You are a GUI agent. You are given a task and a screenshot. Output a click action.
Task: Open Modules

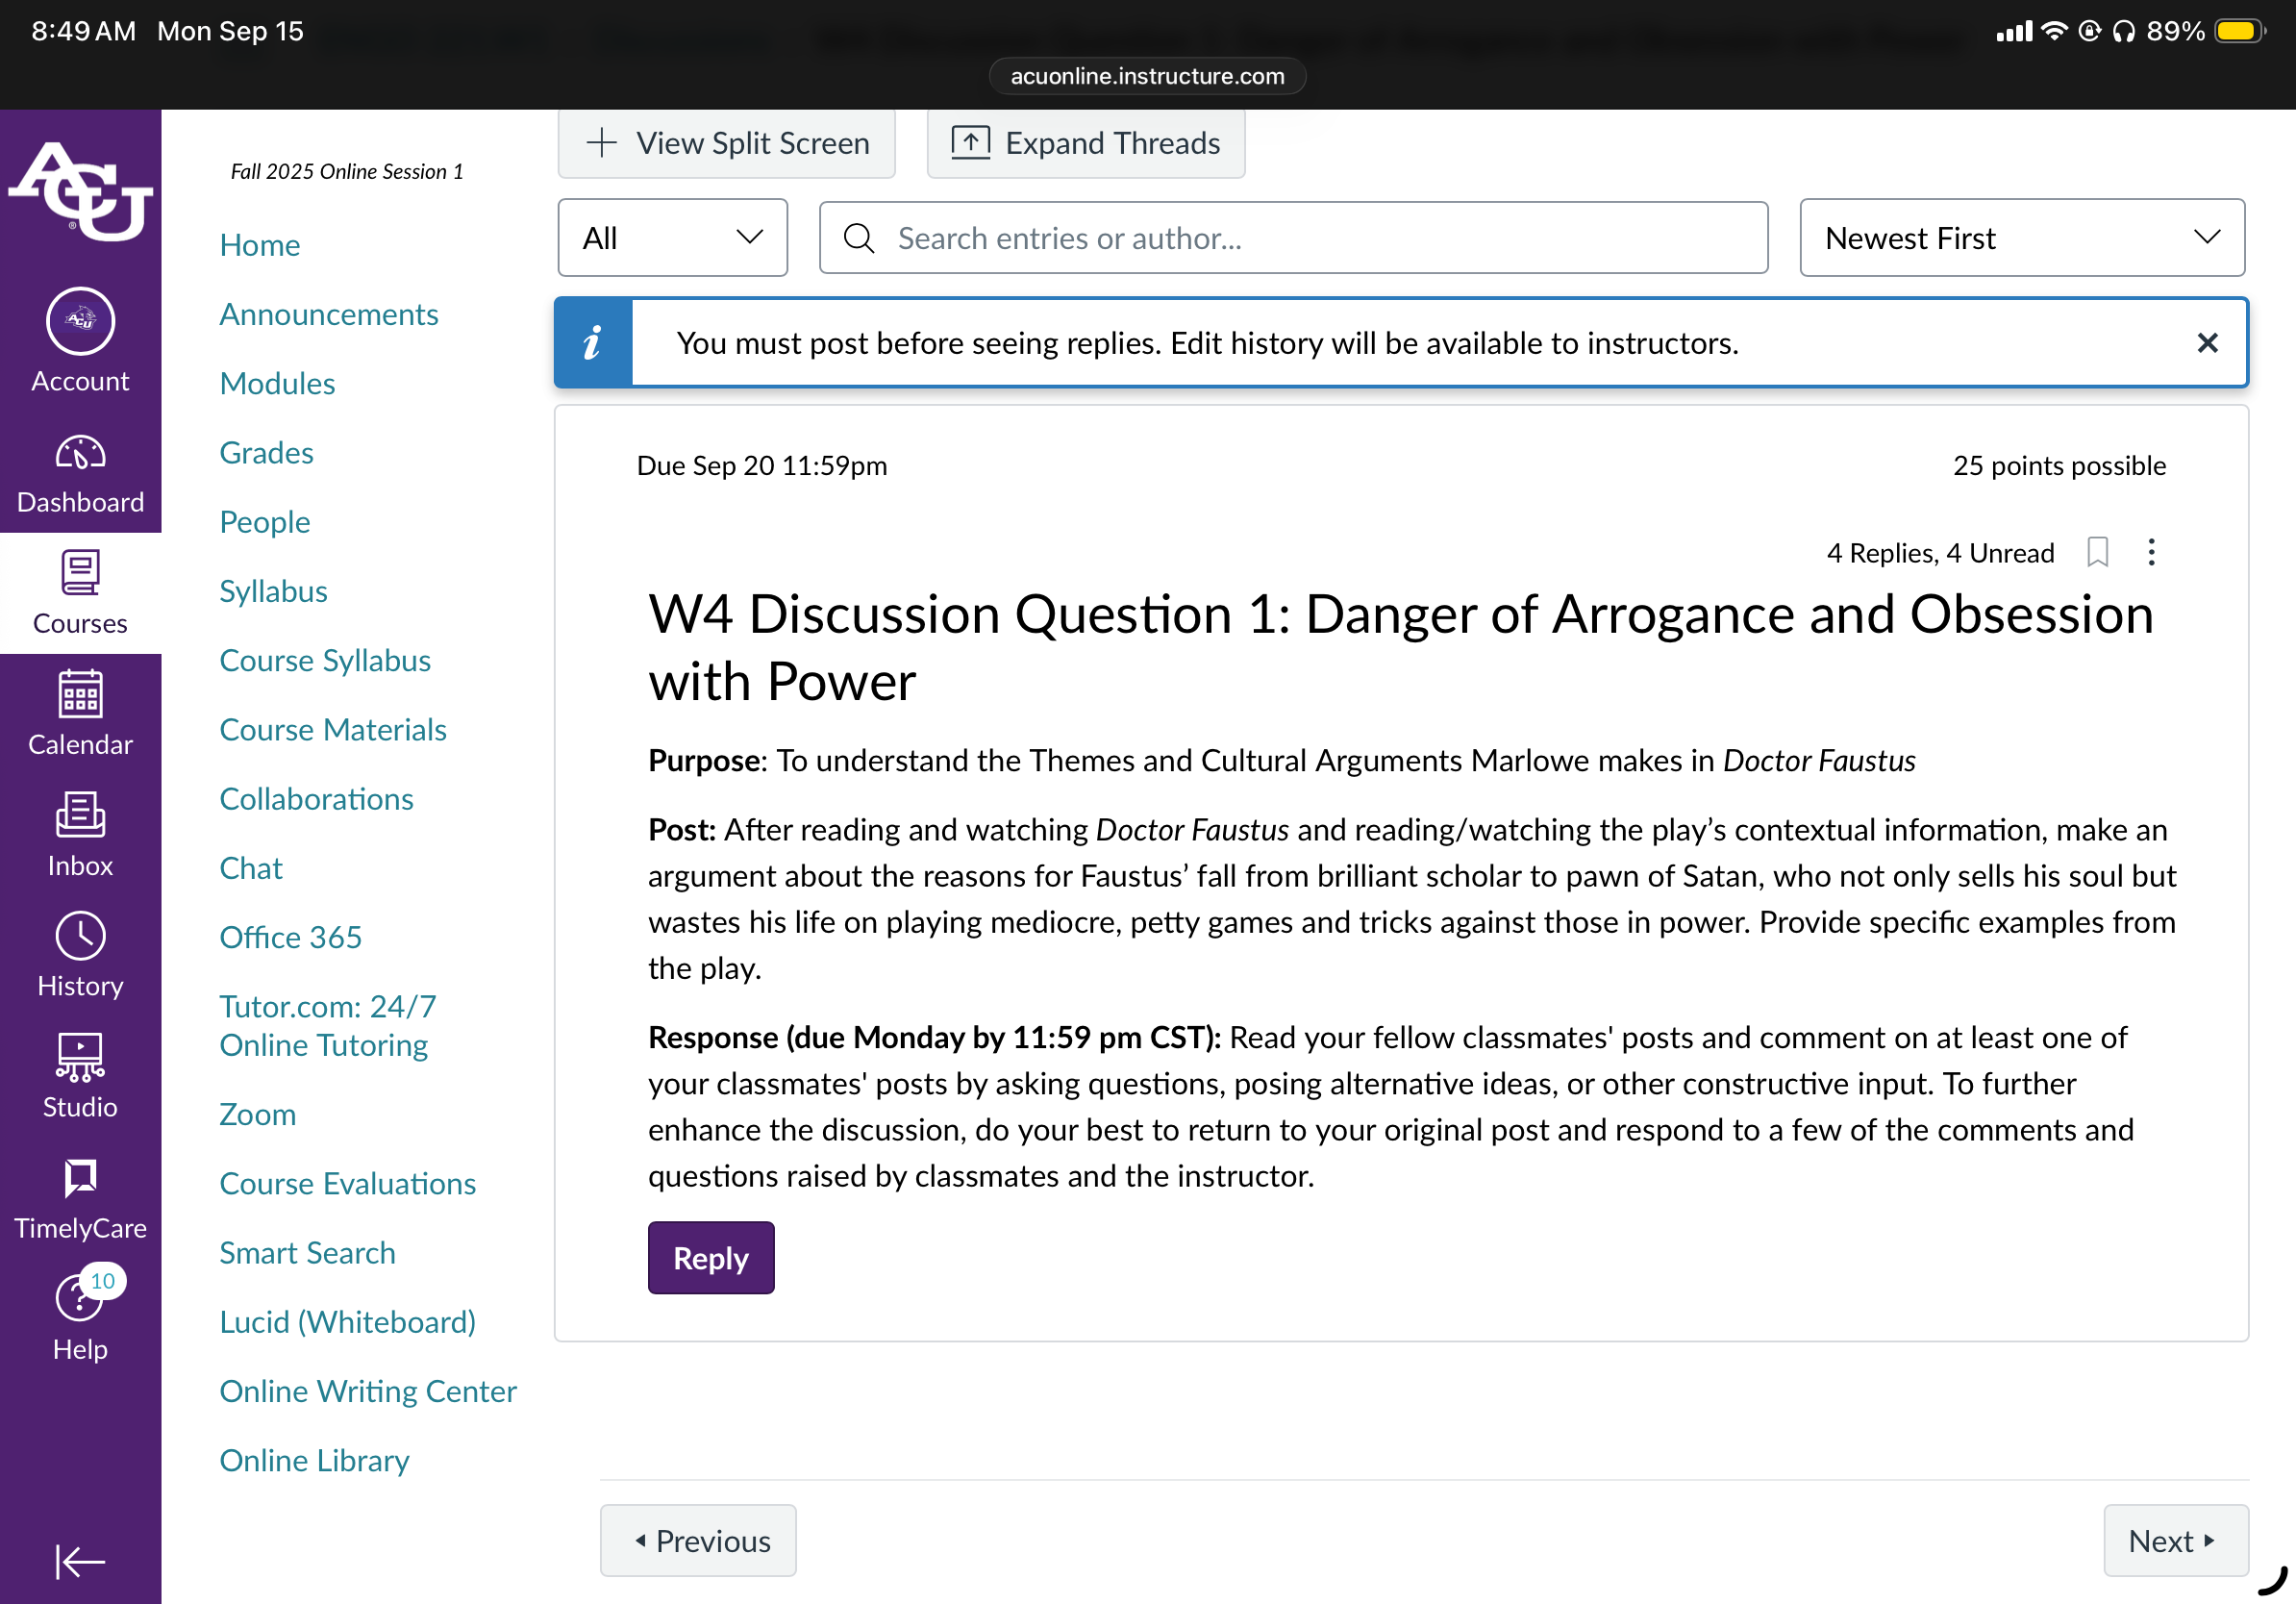coord(277,383)
